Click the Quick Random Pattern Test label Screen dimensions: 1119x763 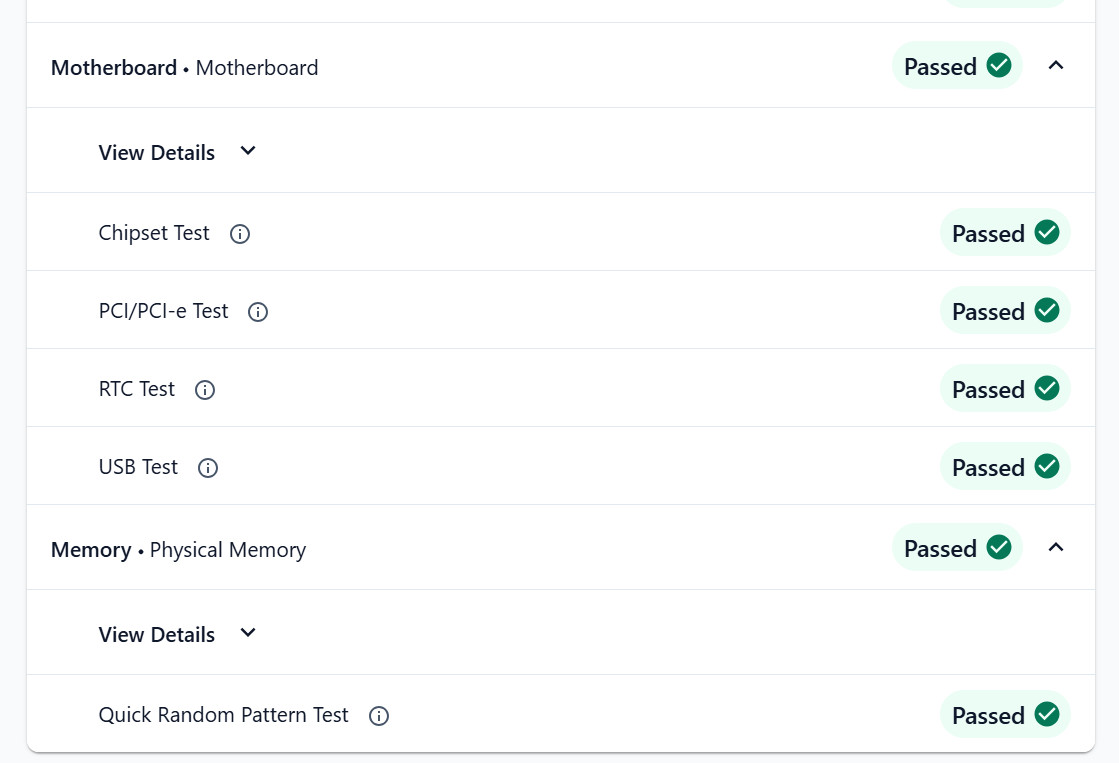coord(223,715)
